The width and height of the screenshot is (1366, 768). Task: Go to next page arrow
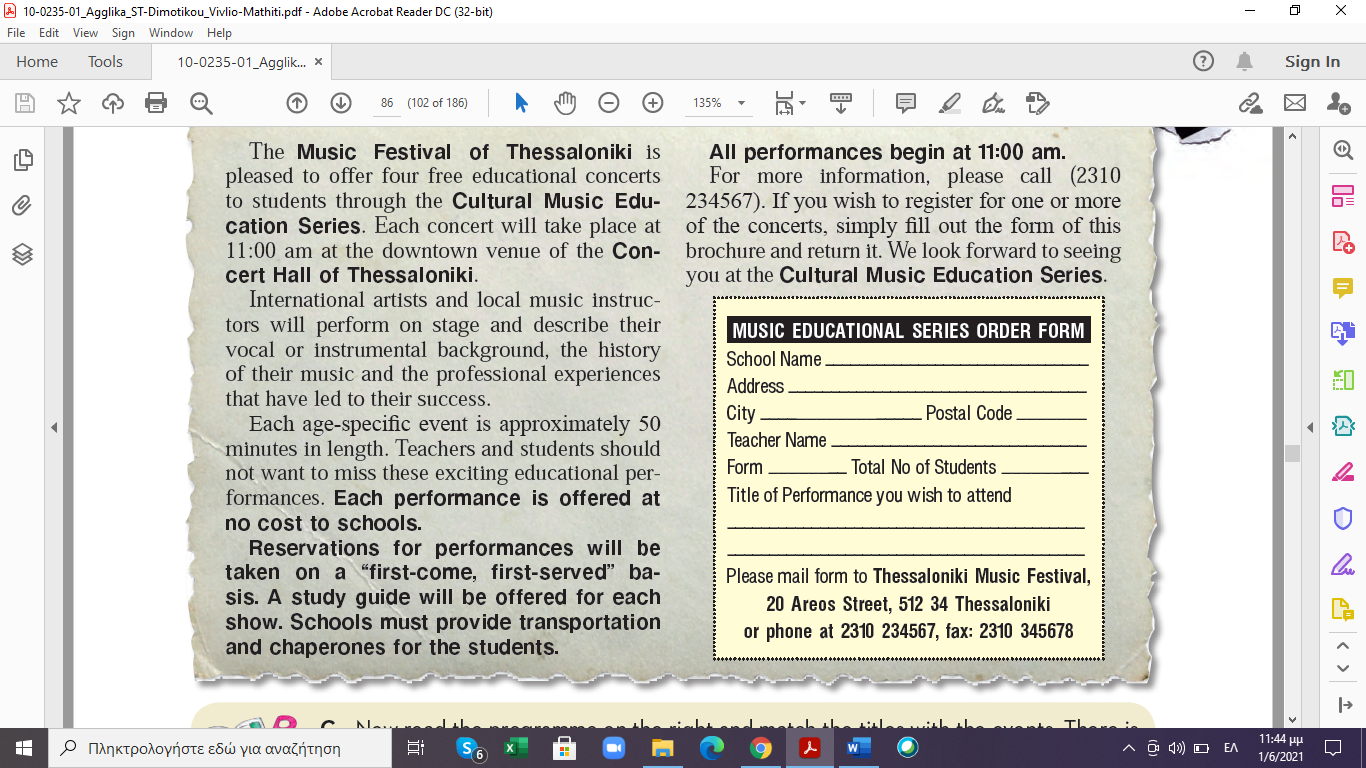pos(341,103)
